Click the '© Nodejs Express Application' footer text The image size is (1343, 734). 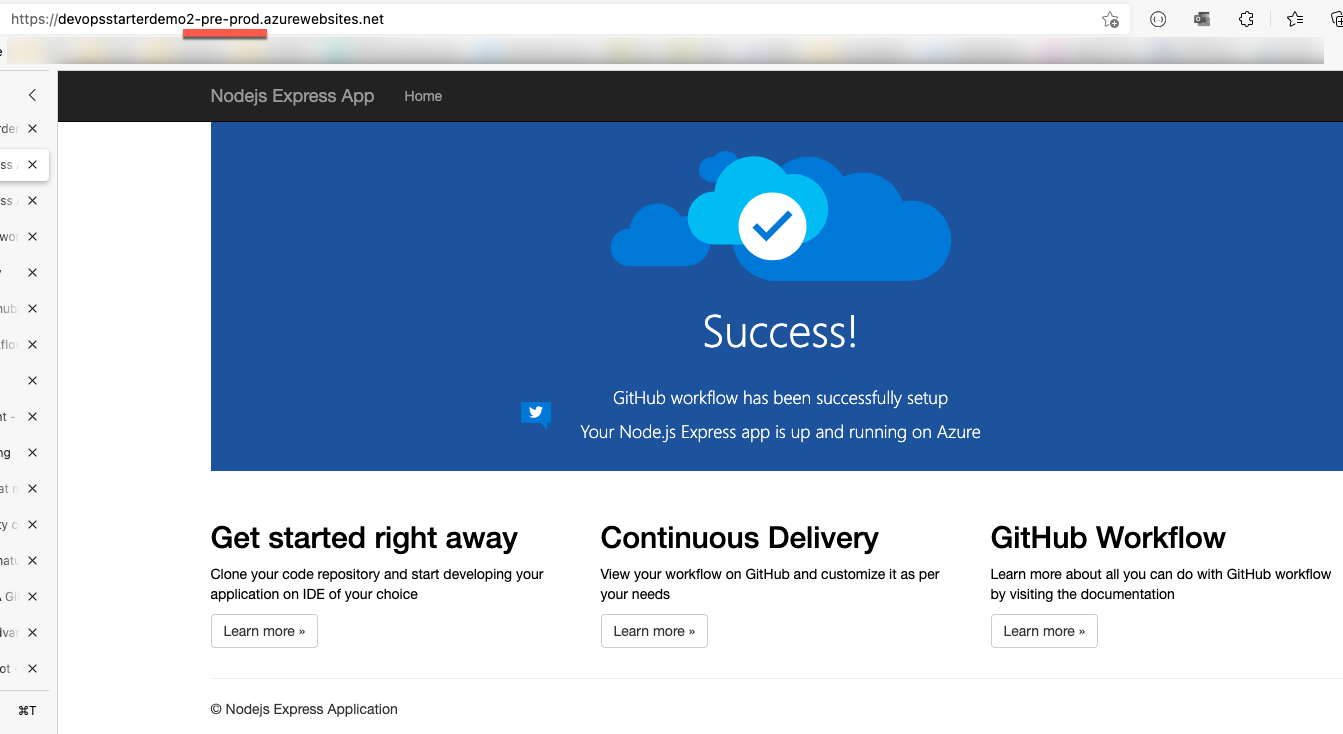click(304, 709)
